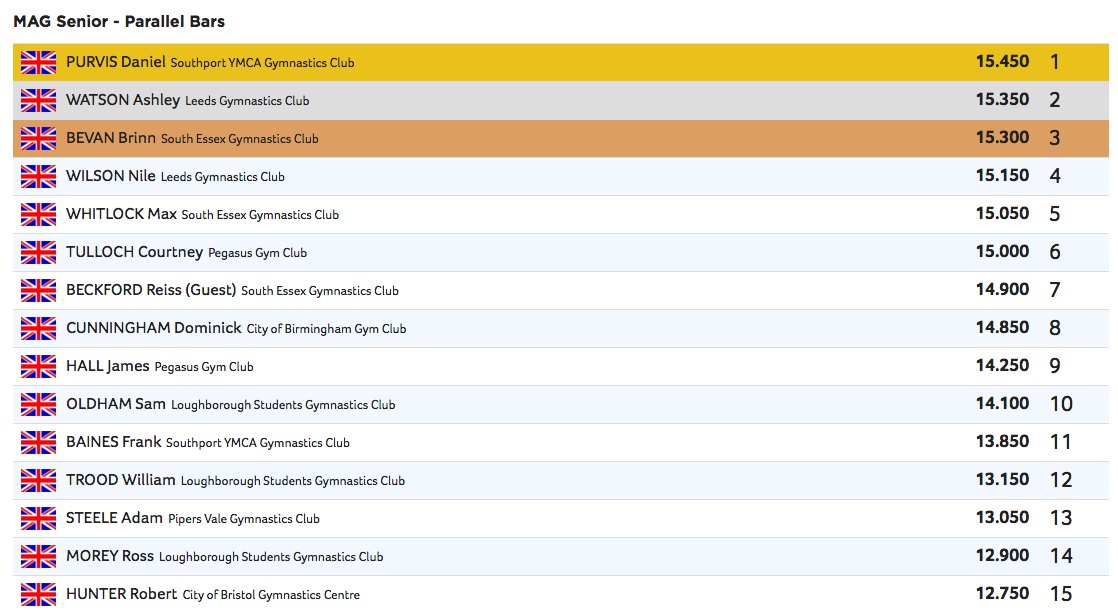The height and width of the screenshot is (612, 1118).
Task: Open the TROOD William entry name
Action: [x=120, y=480]
